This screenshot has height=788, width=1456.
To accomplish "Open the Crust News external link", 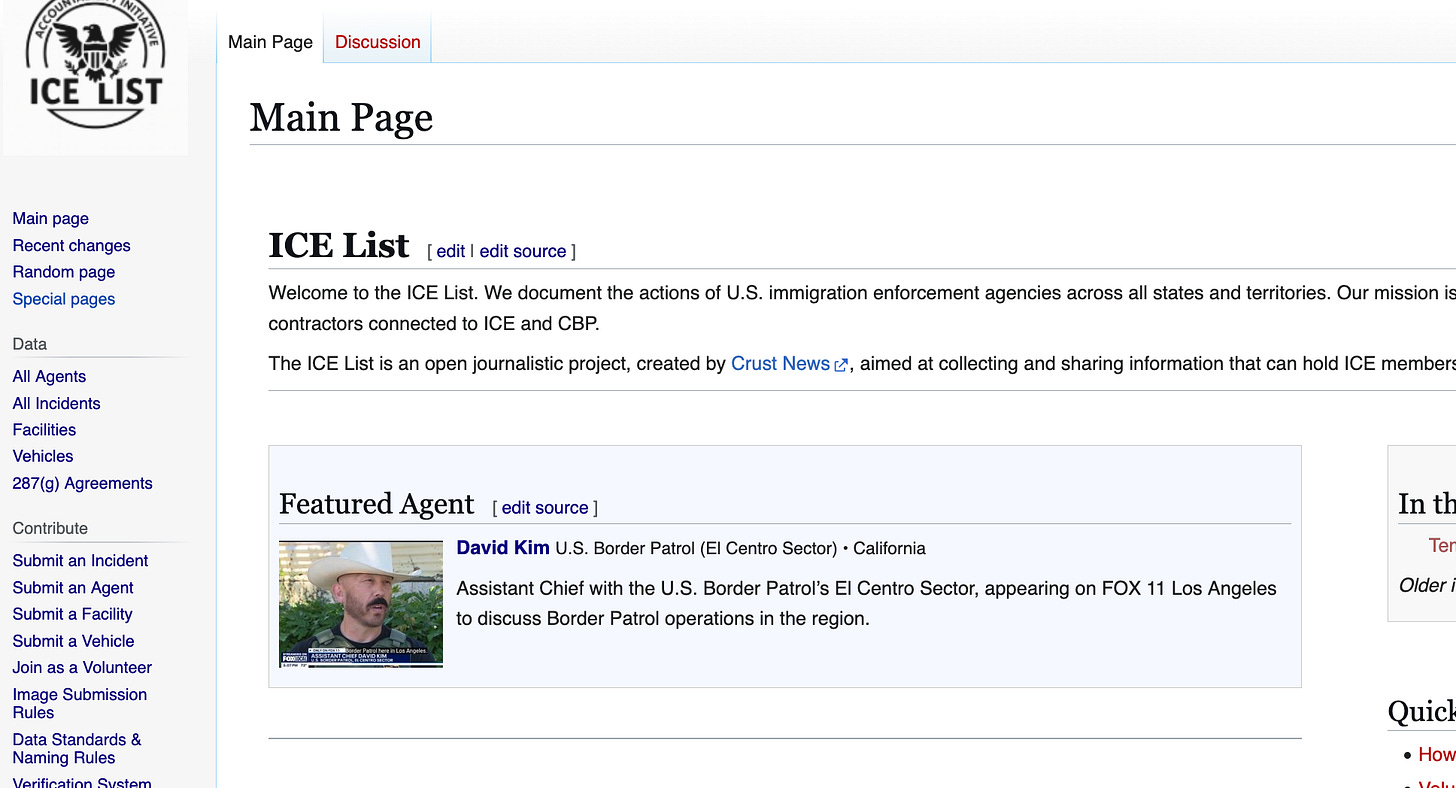I will pyautogui.click(x=781, y=364).
